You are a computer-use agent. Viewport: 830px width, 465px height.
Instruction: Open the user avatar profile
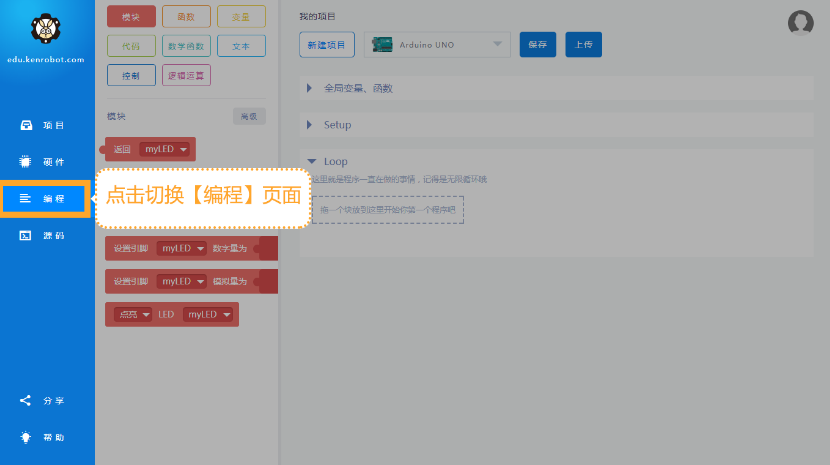click(800, 23)
